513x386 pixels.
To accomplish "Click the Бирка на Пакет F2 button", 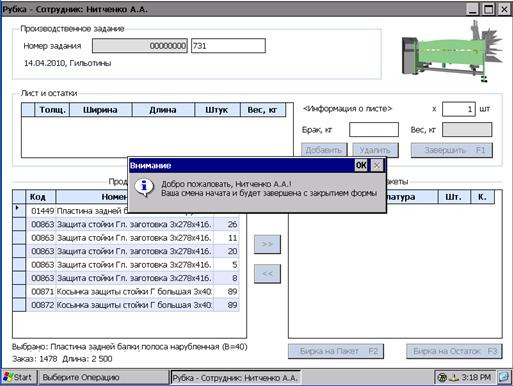I will [x=336, y=351].
